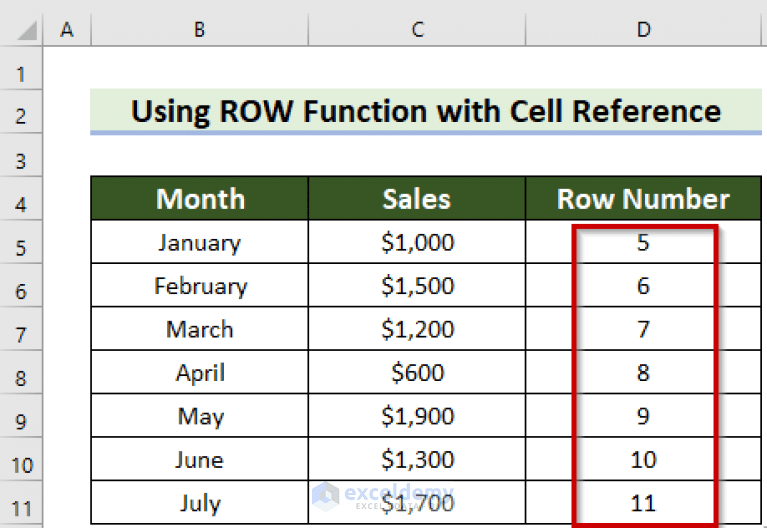Select the 'April' cell

pos(200,372)
